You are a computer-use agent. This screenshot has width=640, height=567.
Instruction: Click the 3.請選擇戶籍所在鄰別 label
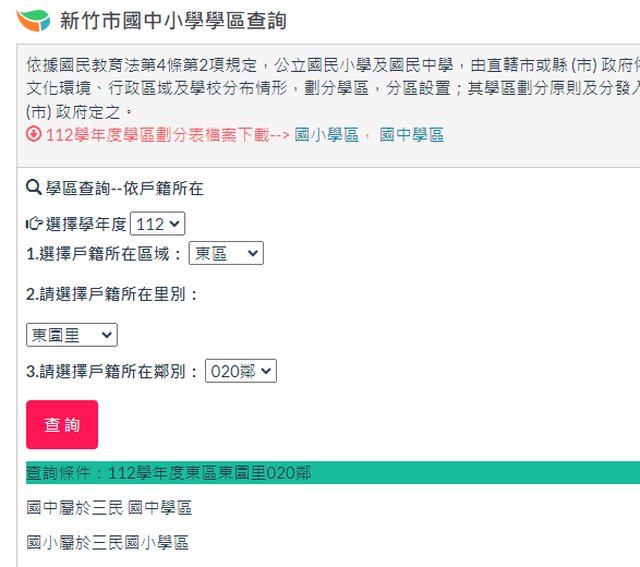(x=112, y=371)
